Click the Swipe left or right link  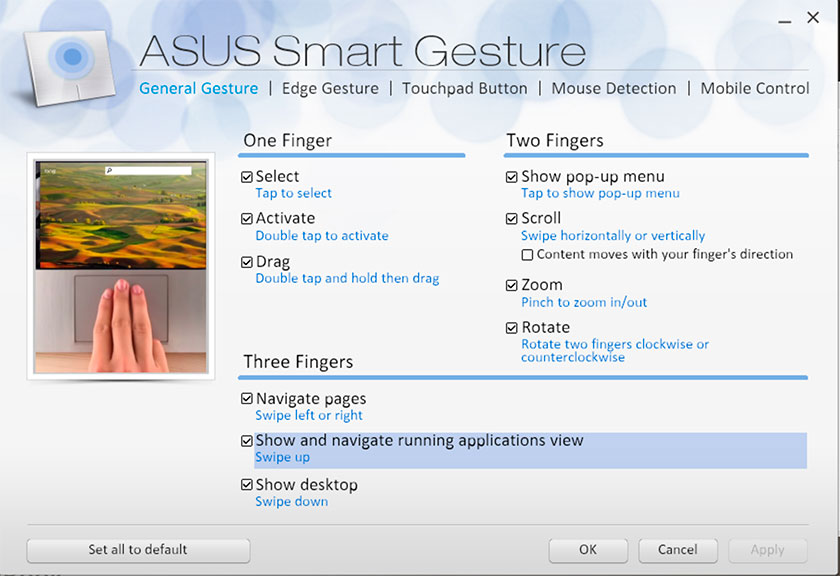[x=309, y=416]
